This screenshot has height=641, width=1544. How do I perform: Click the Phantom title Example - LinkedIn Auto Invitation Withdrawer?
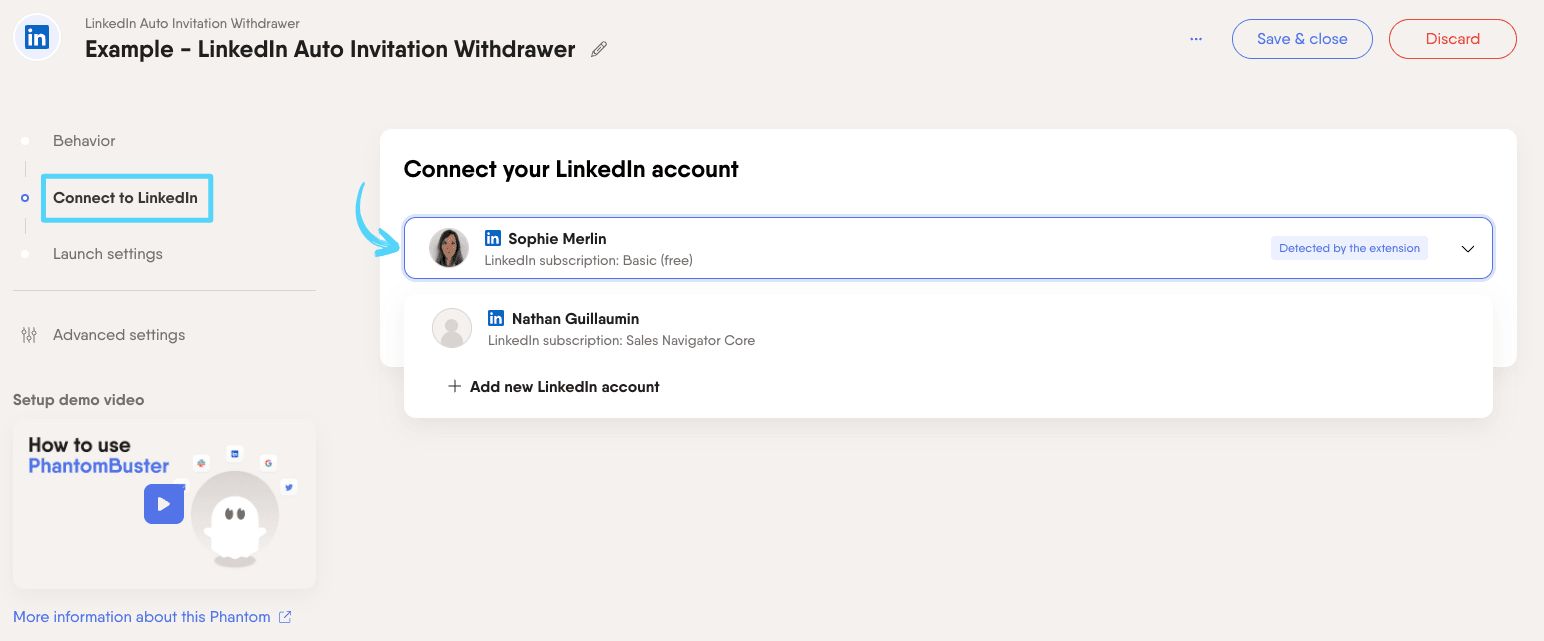(x=330, y=49)
